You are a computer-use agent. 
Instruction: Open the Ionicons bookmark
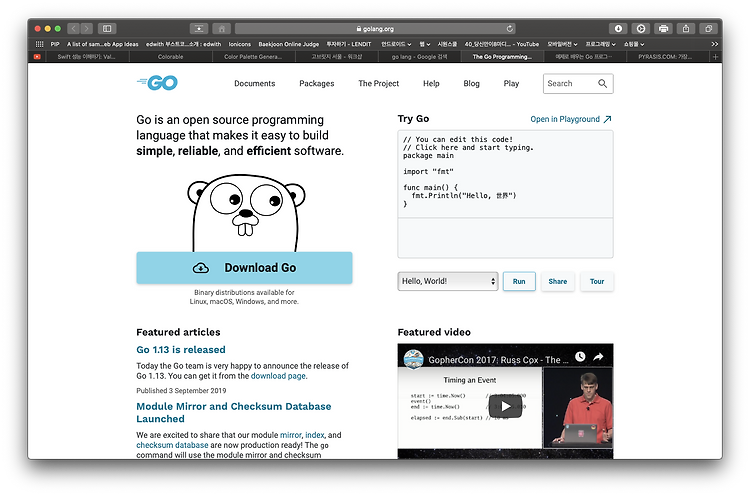coord(240,44)
